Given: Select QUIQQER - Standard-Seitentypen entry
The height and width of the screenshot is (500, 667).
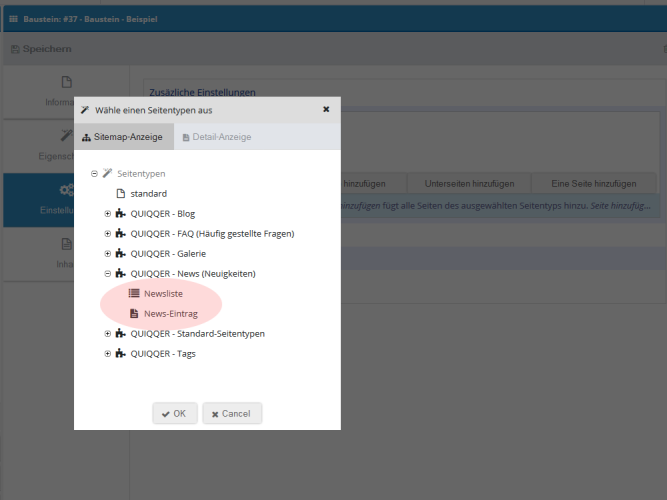Looking at the screenshot, I should point(197,334).
